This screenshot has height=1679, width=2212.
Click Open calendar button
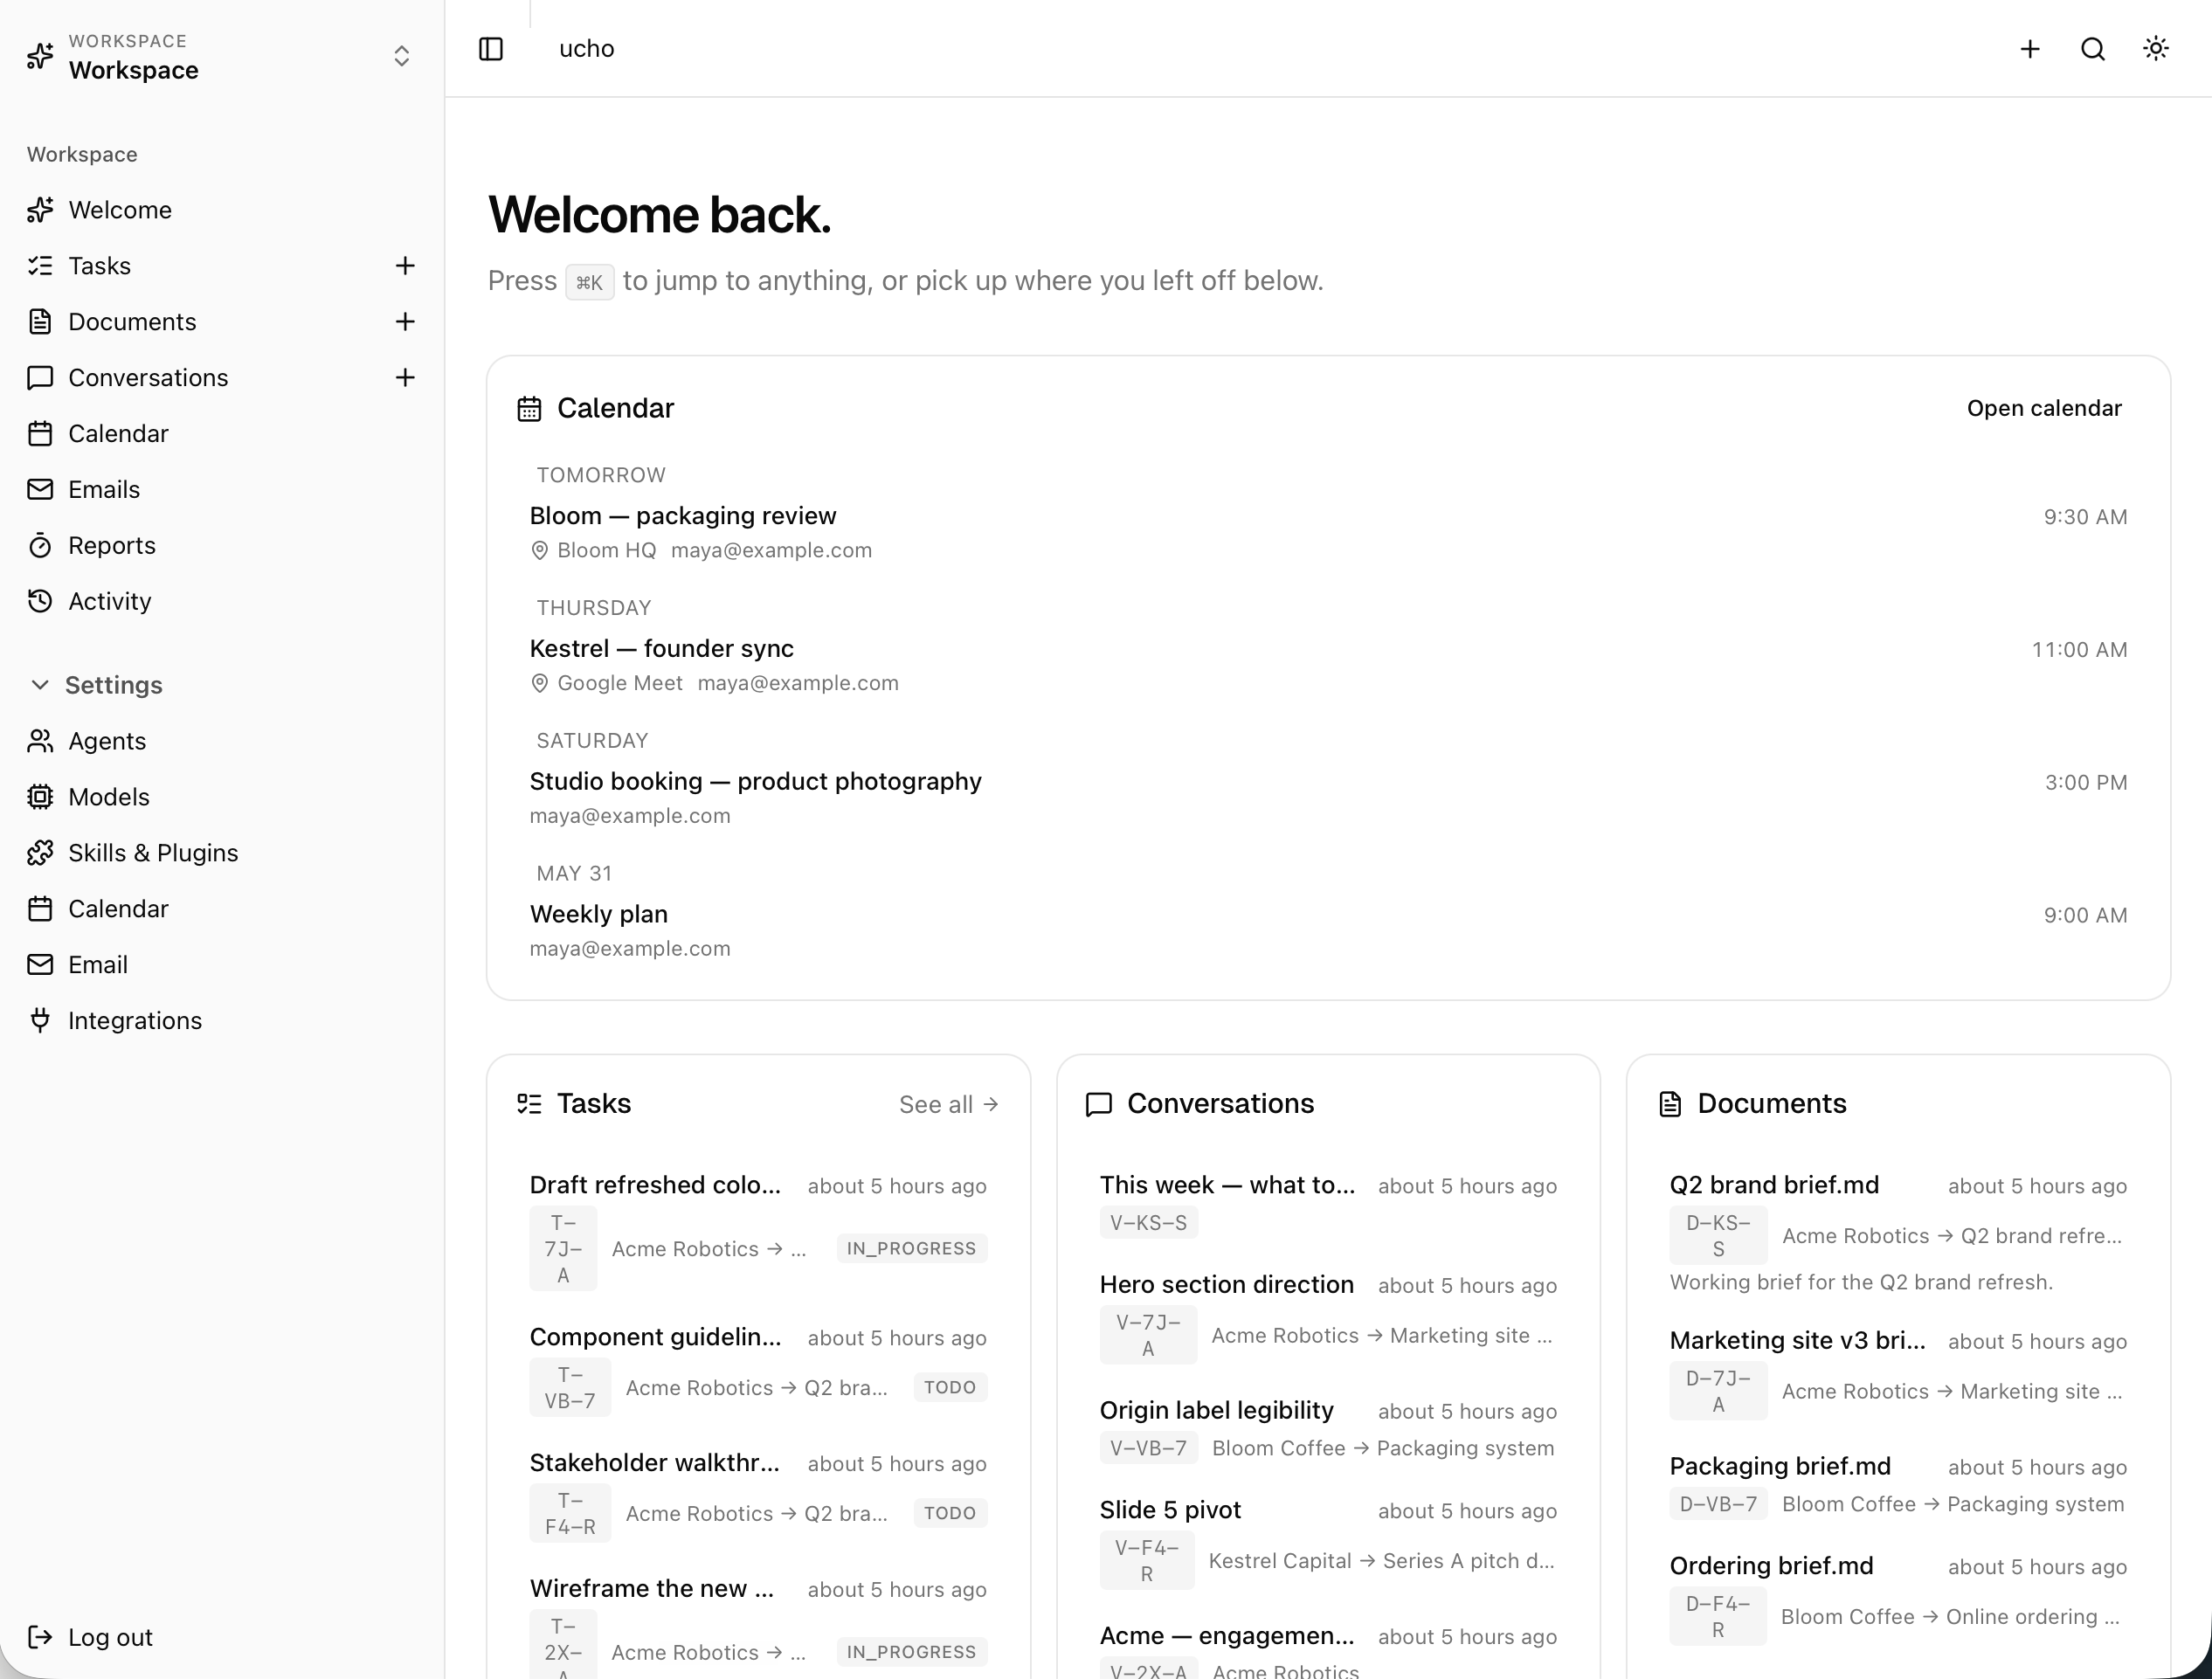coord(2044,408)
